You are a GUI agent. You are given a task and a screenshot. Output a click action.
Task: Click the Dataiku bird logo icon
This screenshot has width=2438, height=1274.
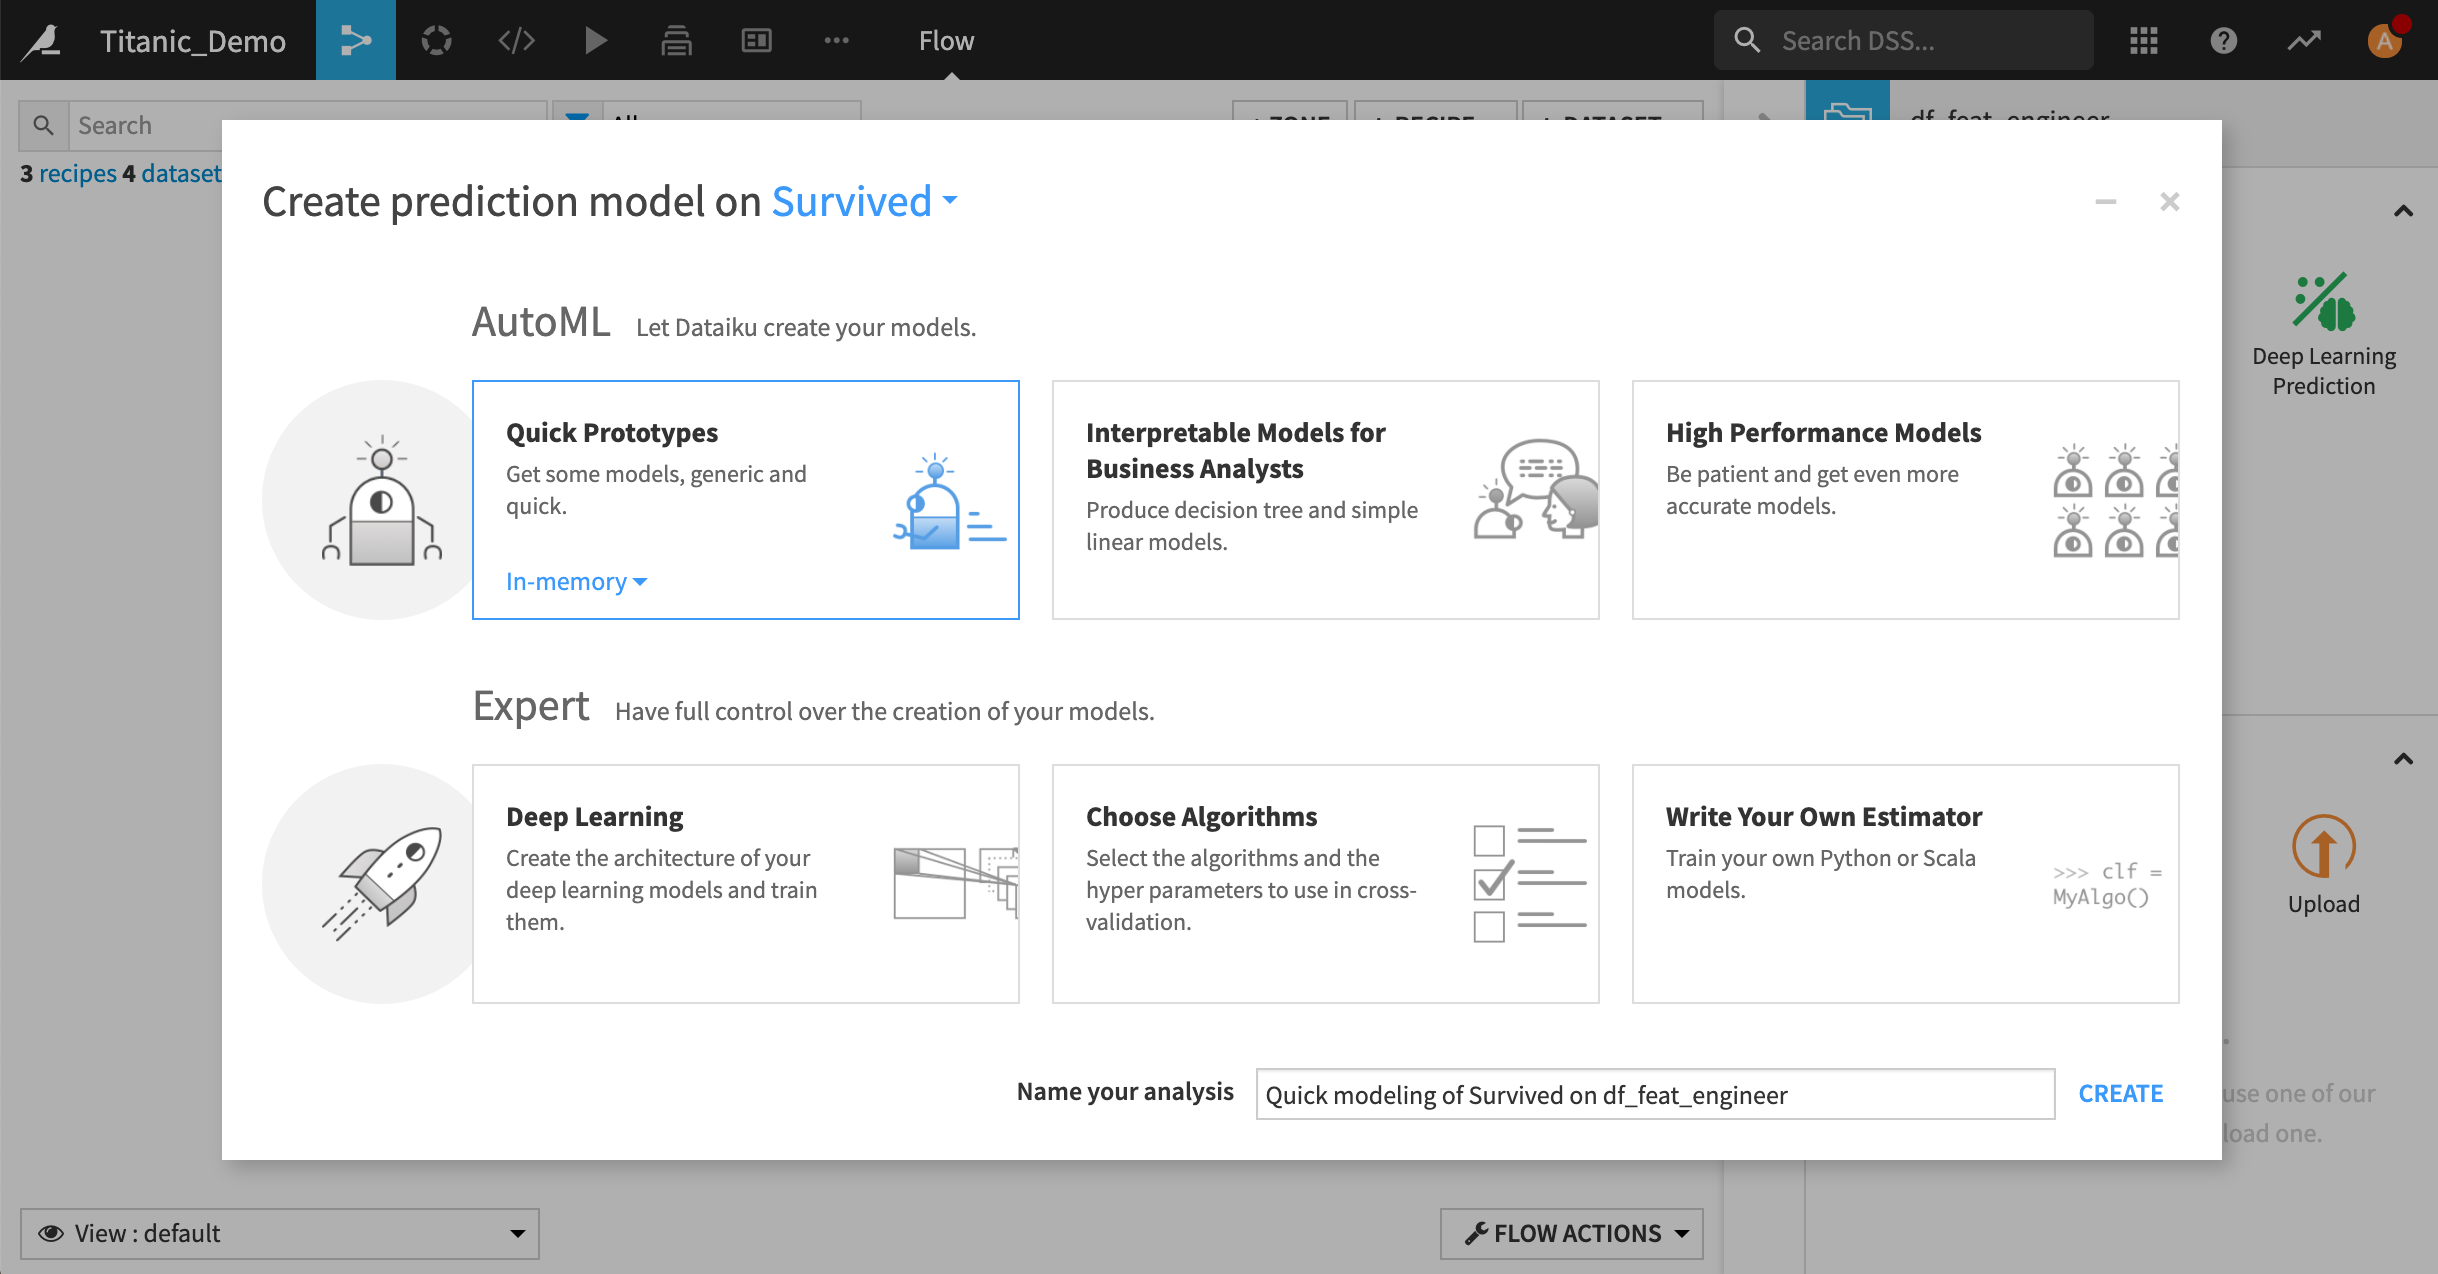tap(43, 41)
